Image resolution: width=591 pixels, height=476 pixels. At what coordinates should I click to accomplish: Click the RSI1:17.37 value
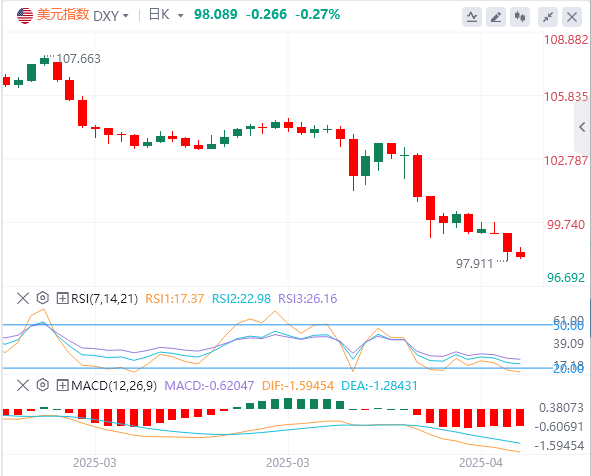point(175,298)
